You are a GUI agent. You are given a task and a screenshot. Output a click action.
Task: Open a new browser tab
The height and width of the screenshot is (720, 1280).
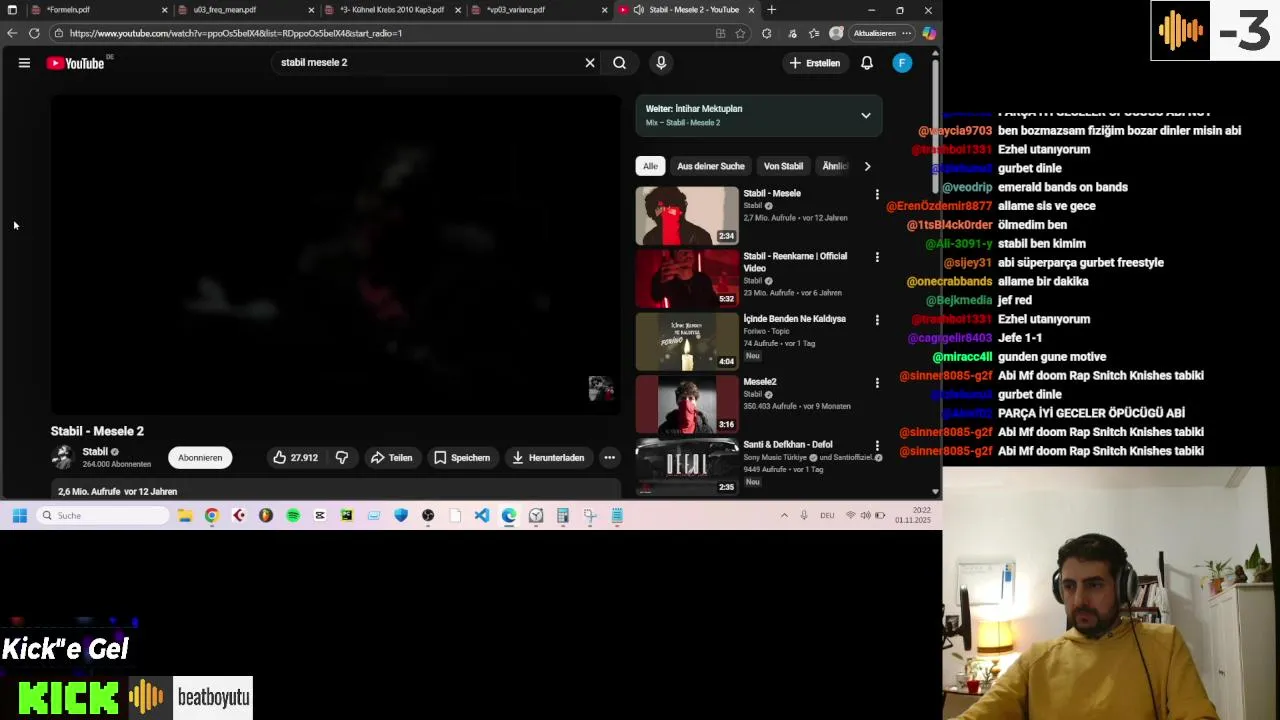[x=771, y=10]
